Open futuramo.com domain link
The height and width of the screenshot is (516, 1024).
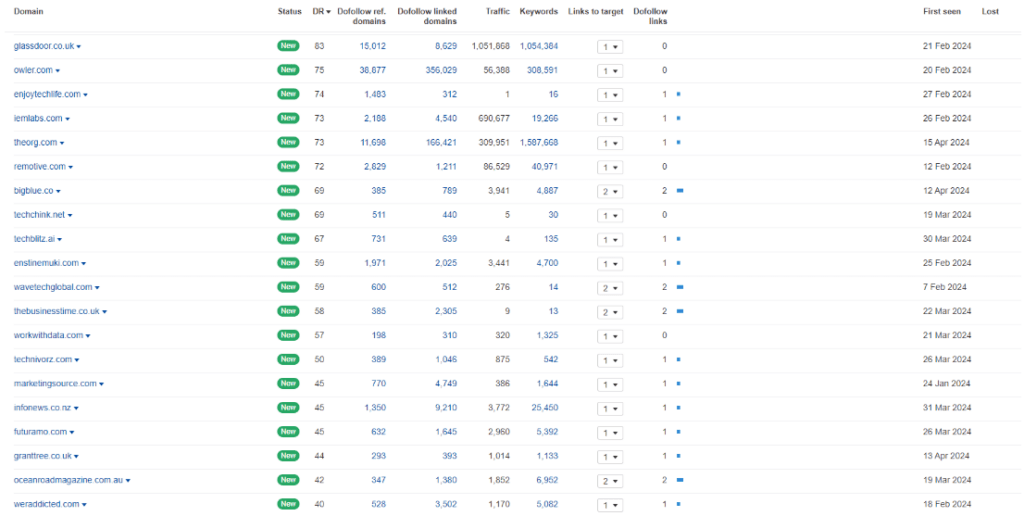[40, 432]
